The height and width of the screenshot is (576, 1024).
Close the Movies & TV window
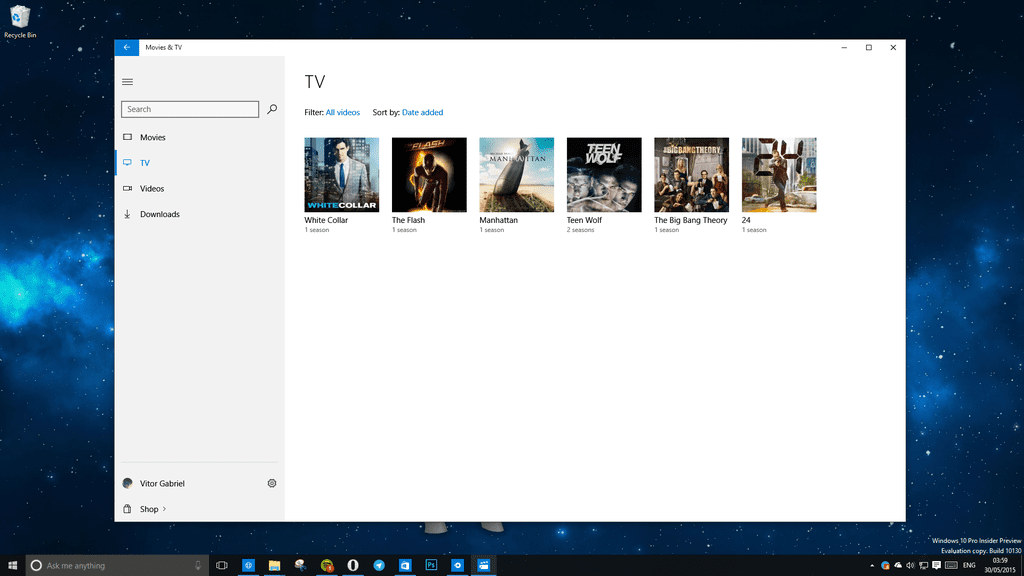[893, 48]
